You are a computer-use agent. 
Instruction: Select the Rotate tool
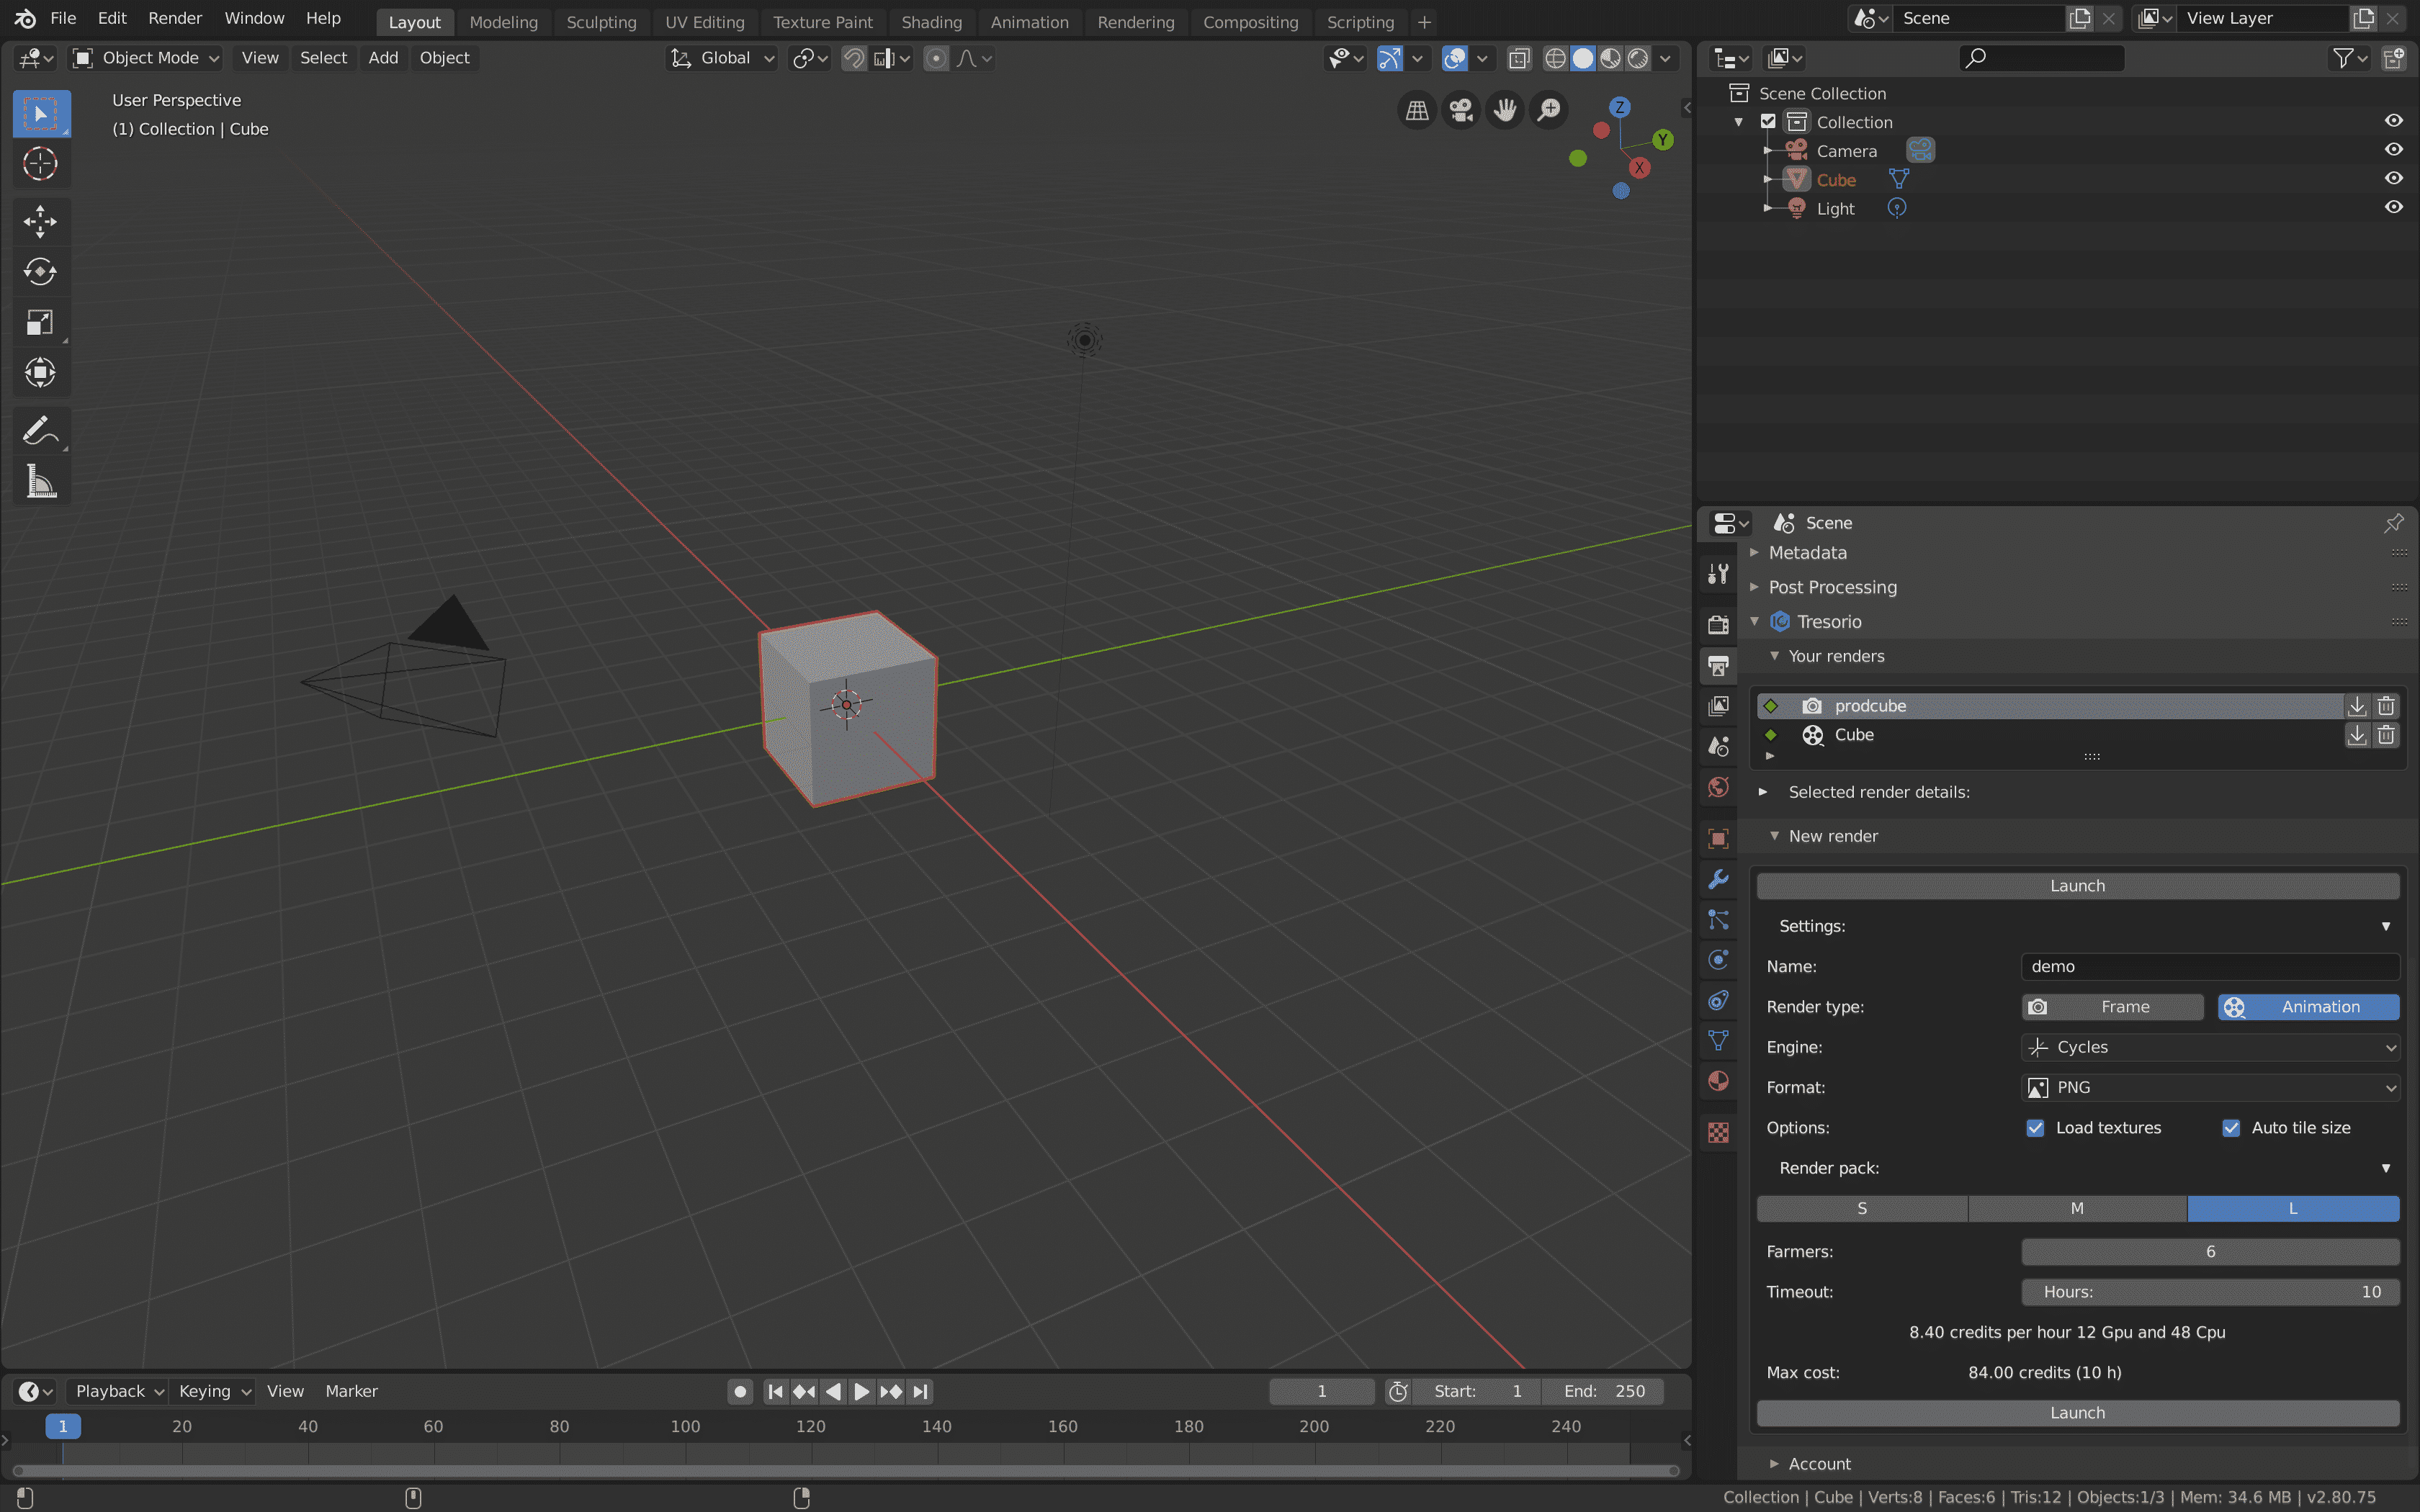[x=41, y=272]
